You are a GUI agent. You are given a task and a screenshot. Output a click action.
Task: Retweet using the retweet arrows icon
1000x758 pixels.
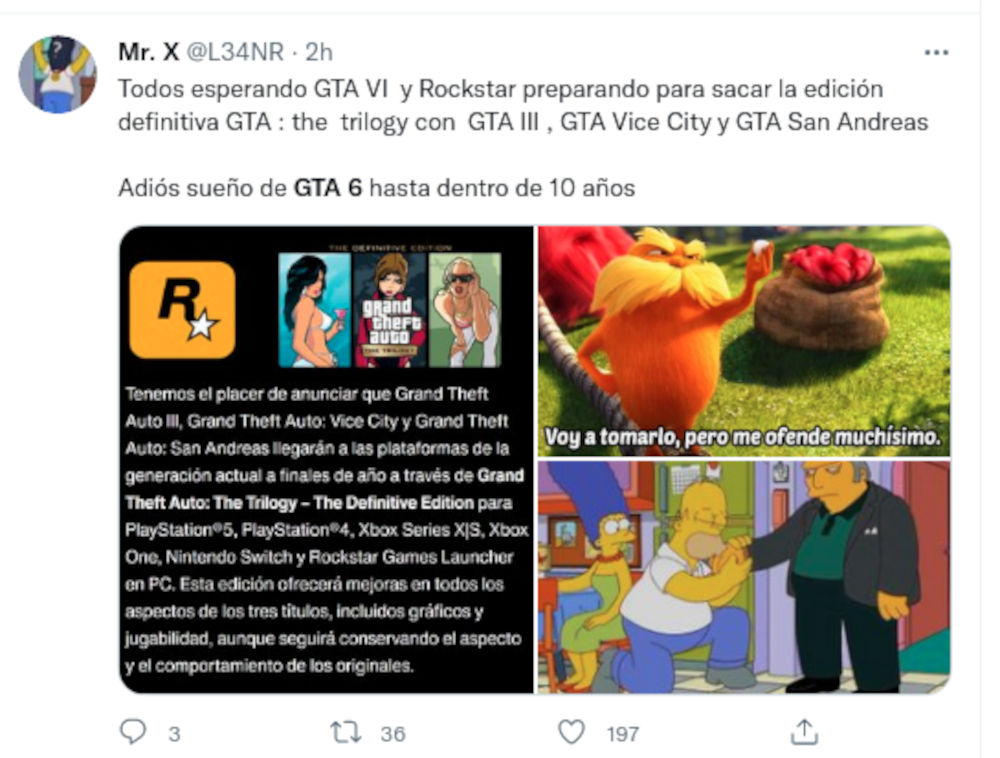click(x=346, y=732)
